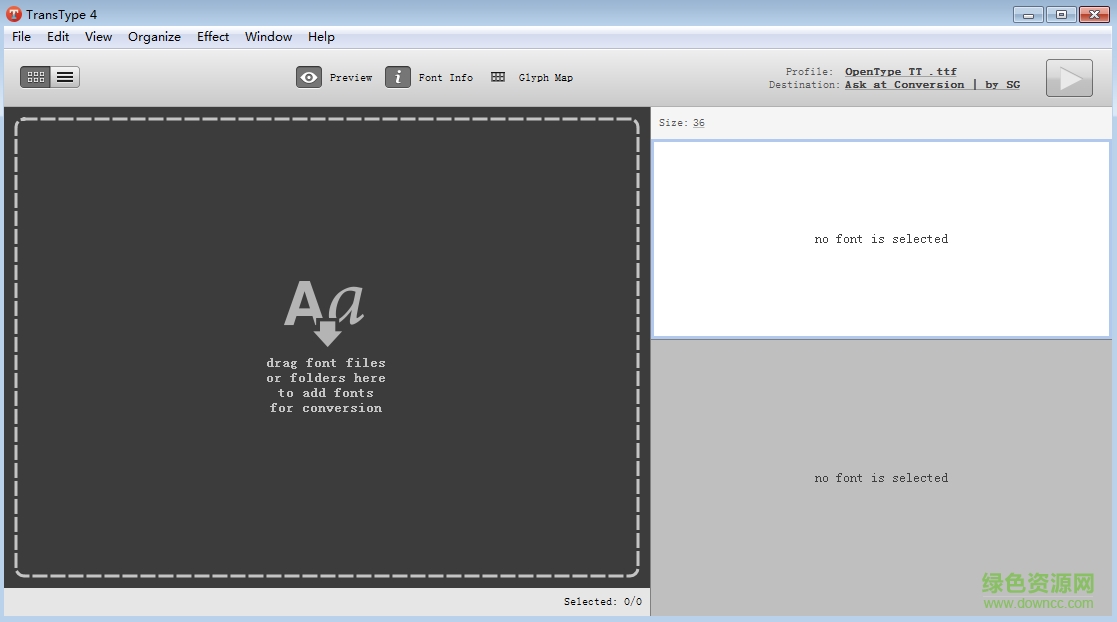
Task: Click the TransType 4 app icon
Action: 14,14
